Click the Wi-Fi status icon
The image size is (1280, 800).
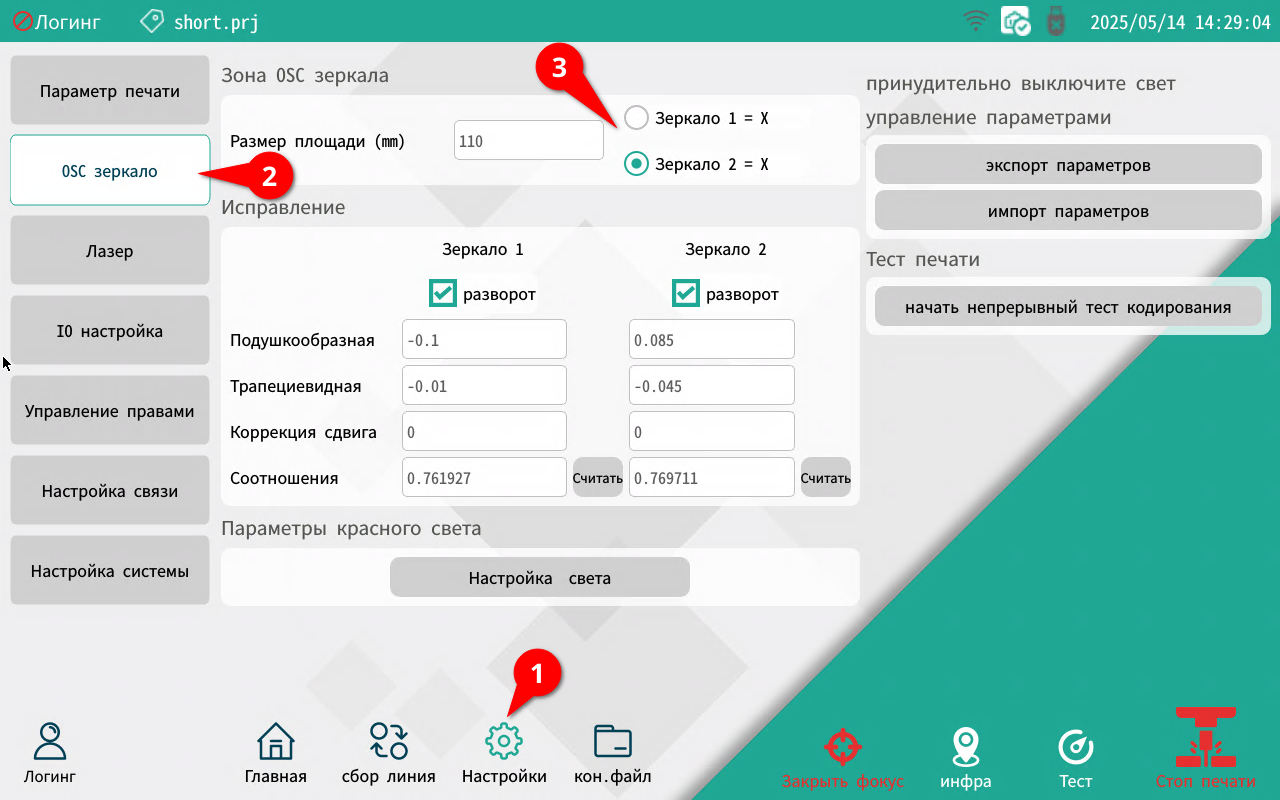tap(975, 21)
